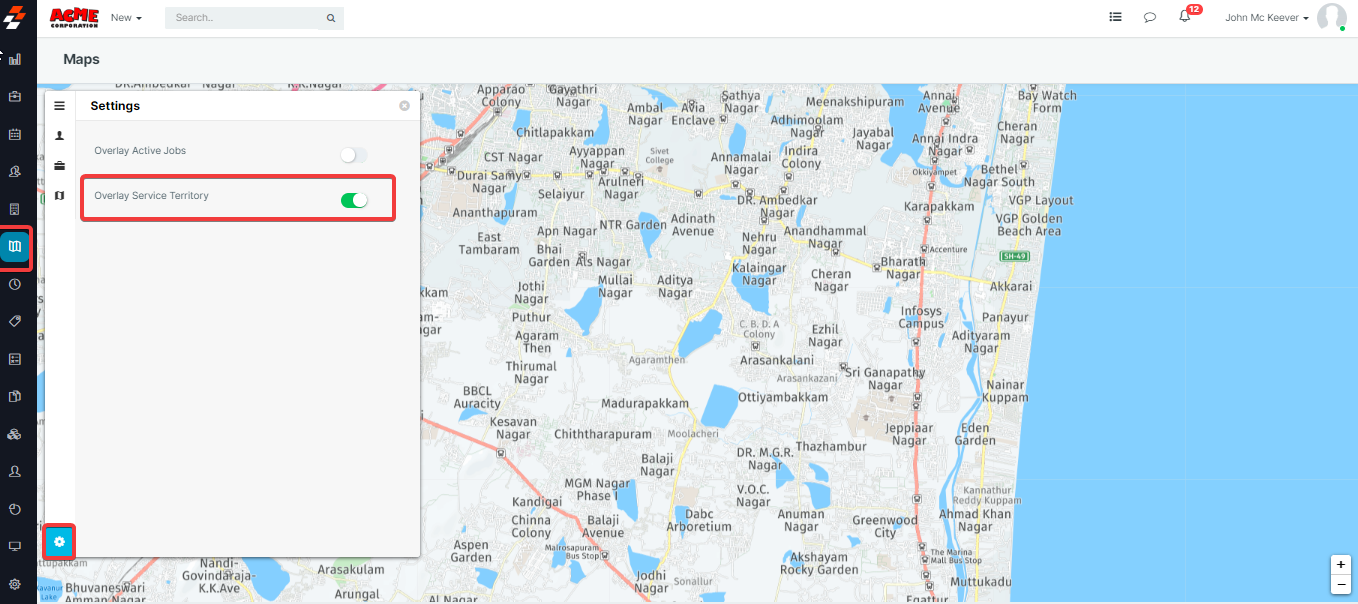Open the task list icon in top bar
This screenshot has height=604, width=1358.
point(1115,17)
